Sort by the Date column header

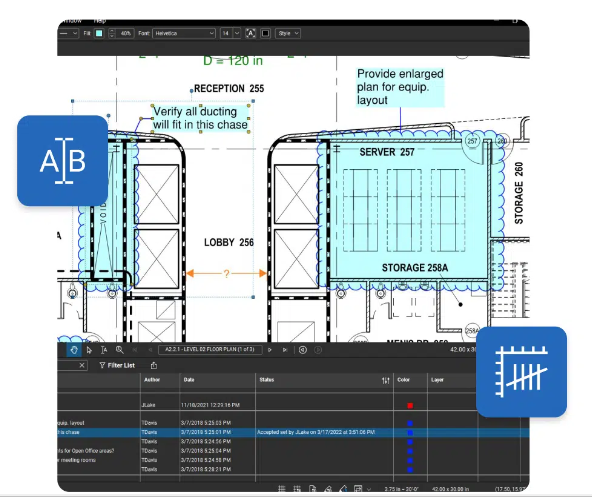189,380
